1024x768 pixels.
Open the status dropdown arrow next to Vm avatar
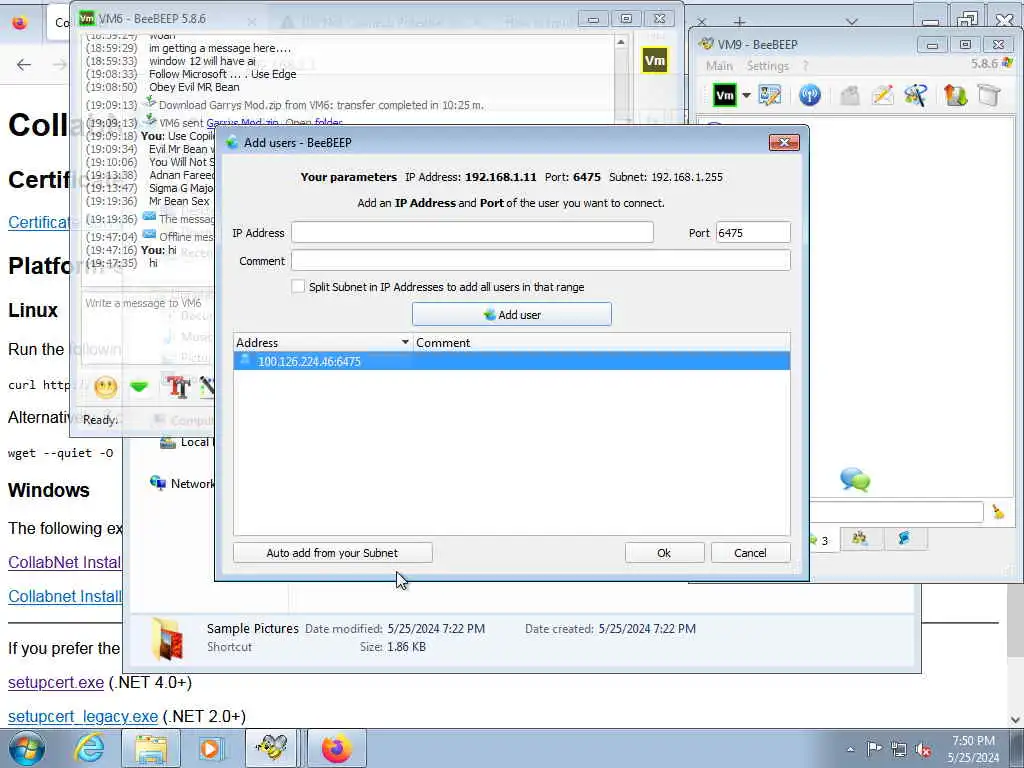click(746, 95)
